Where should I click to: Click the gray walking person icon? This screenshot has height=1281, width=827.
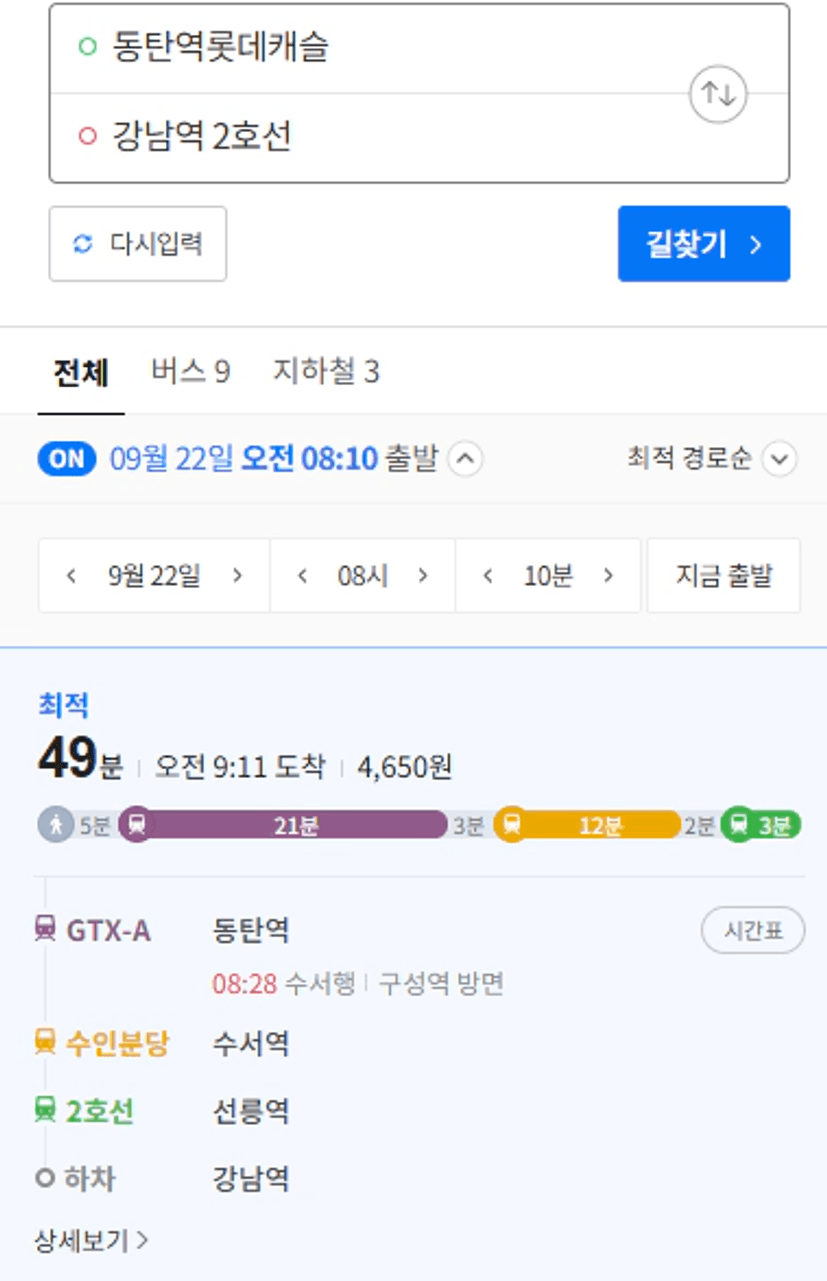click(x=55, y=825)
